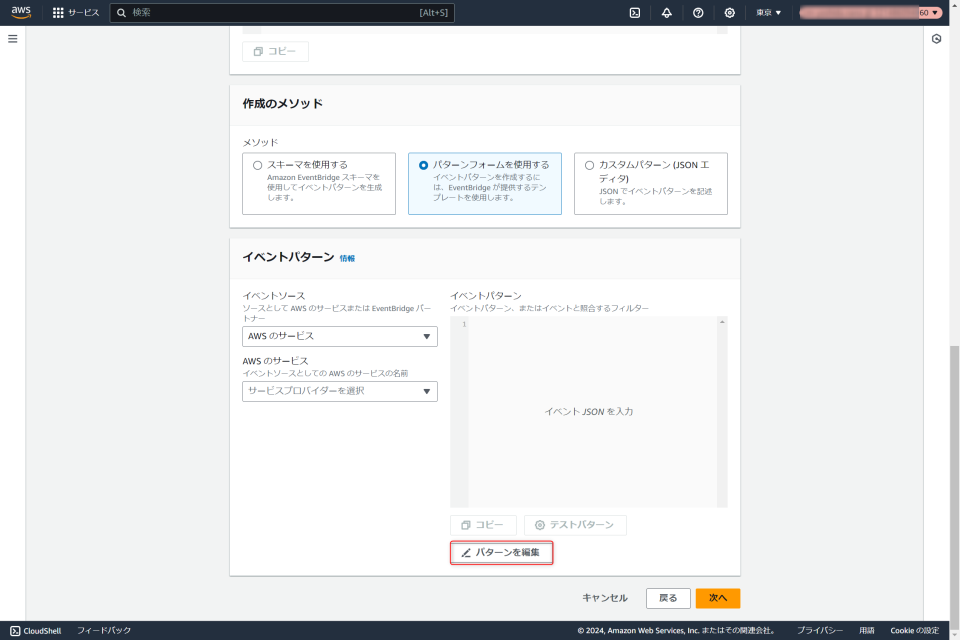Open the サービスプロバイダーを選択 dropdown
The height and width of the screenshot is (640, 960).
tap(339, 391)
